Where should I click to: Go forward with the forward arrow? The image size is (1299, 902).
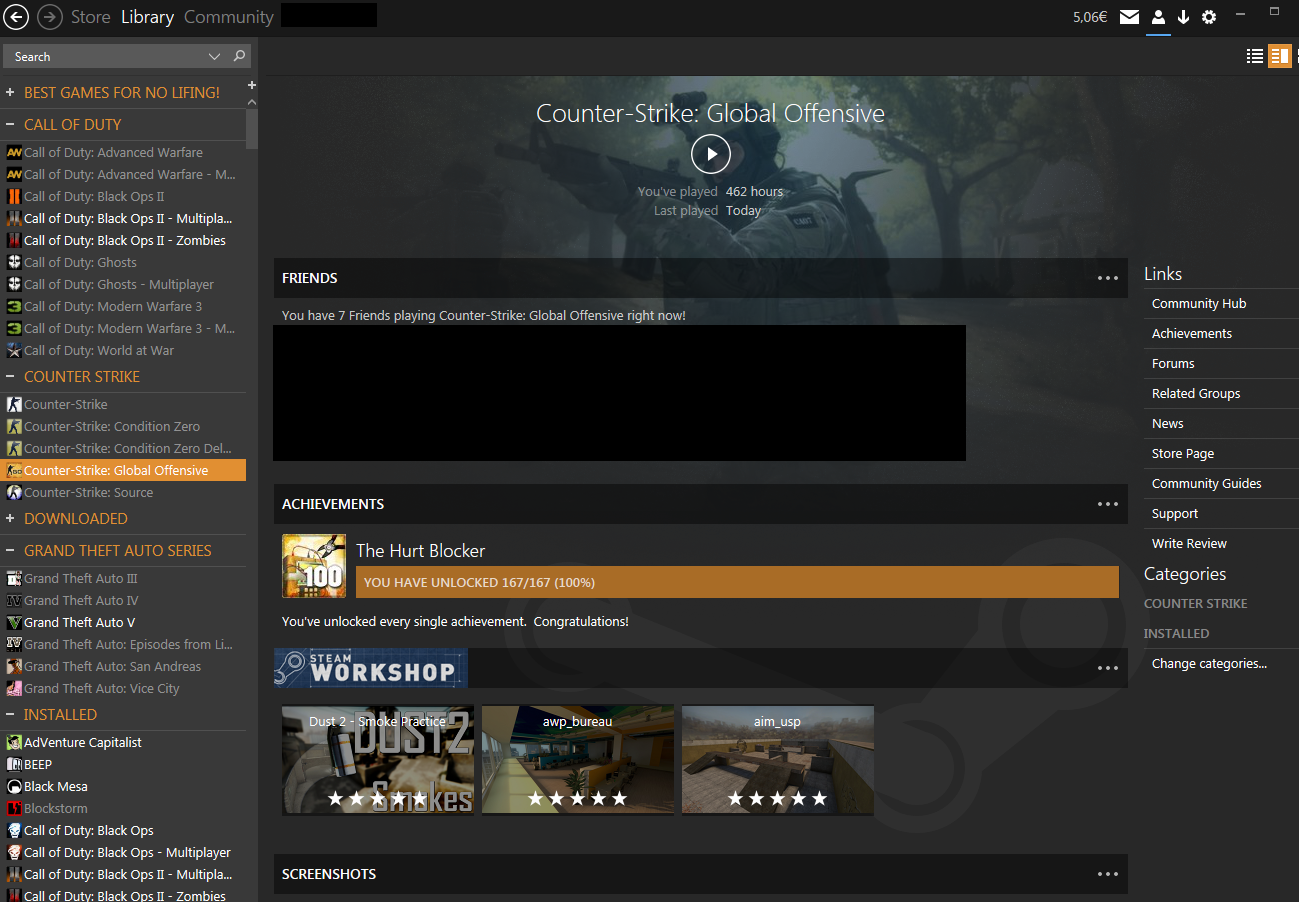coord(48,17)
